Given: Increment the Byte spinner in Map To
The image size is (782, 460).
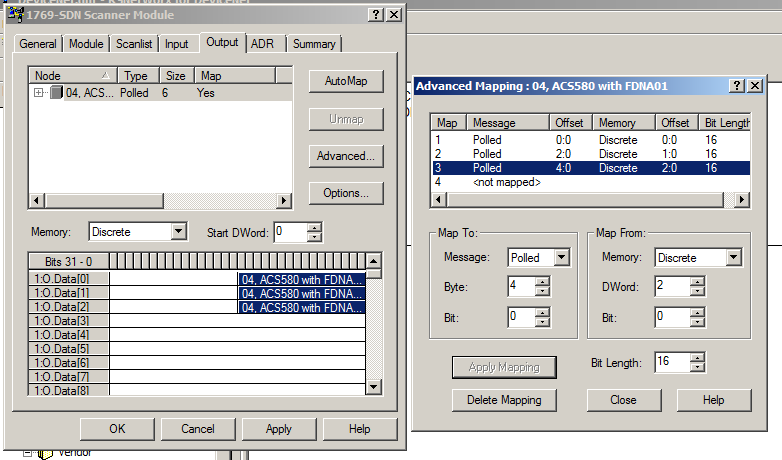Looking at the screenshot, I should point(542,282).
